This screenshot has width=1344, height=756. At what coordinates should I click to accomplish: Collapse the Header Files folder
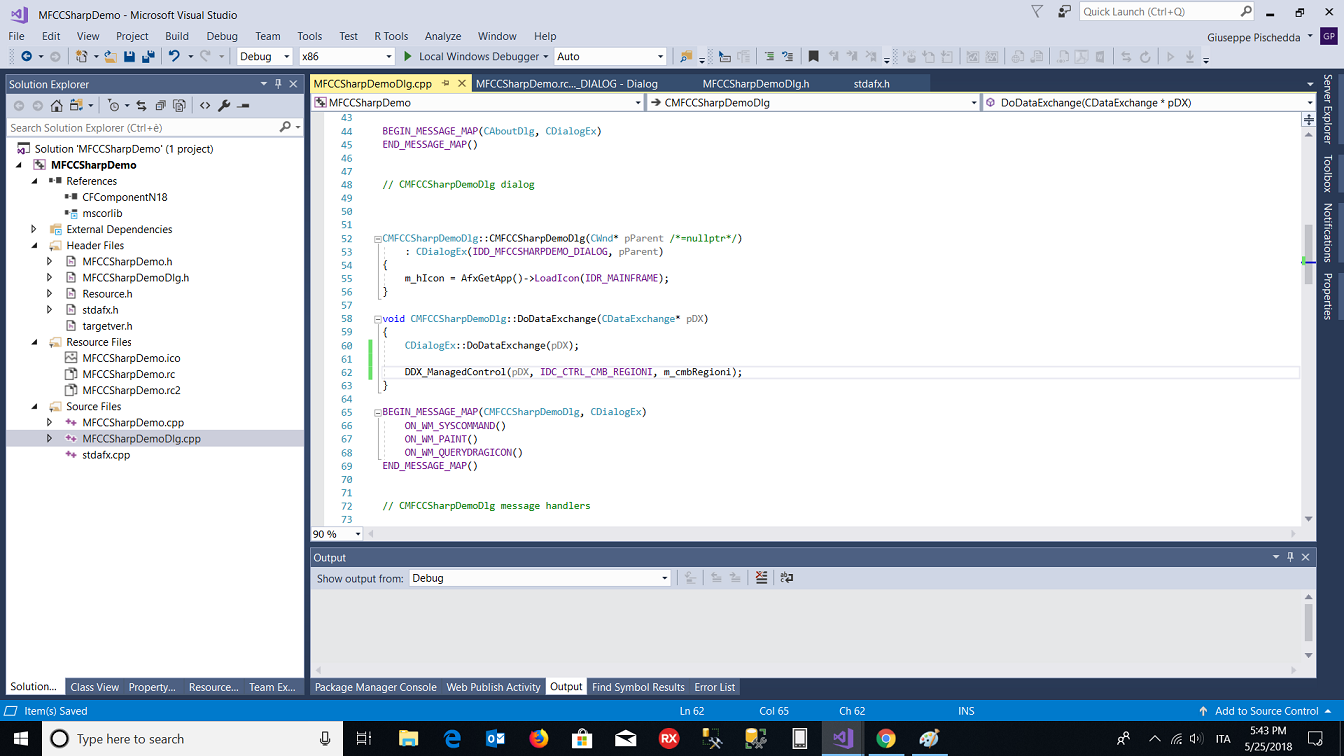34,245
